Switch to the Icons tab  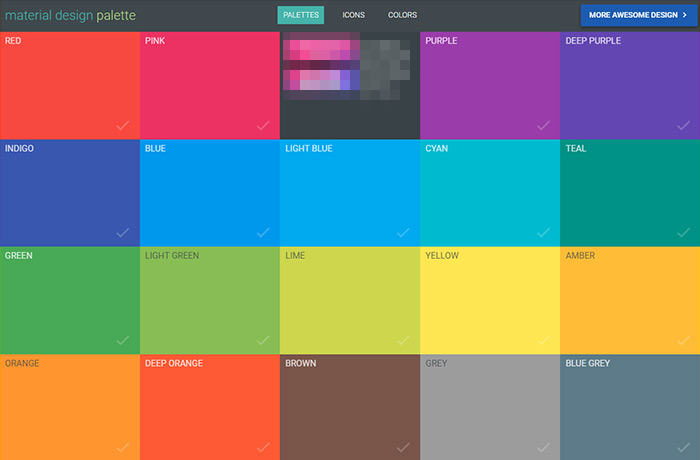354,15
